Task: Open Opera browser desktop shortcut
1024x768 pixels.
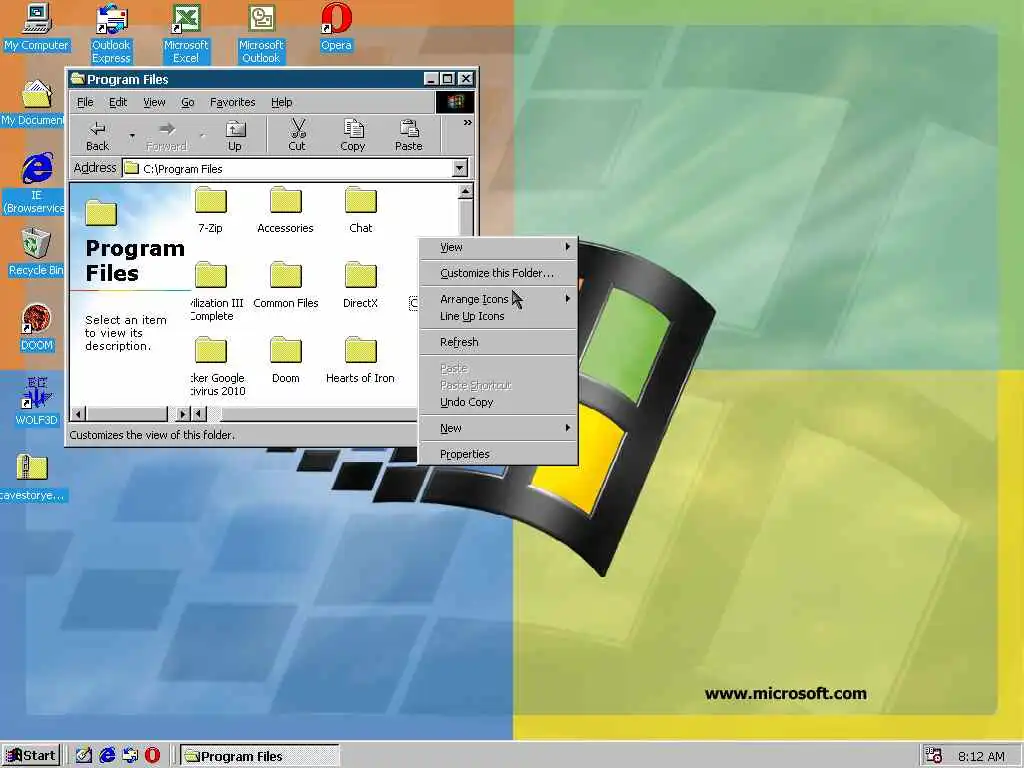Action: (336, 27)
